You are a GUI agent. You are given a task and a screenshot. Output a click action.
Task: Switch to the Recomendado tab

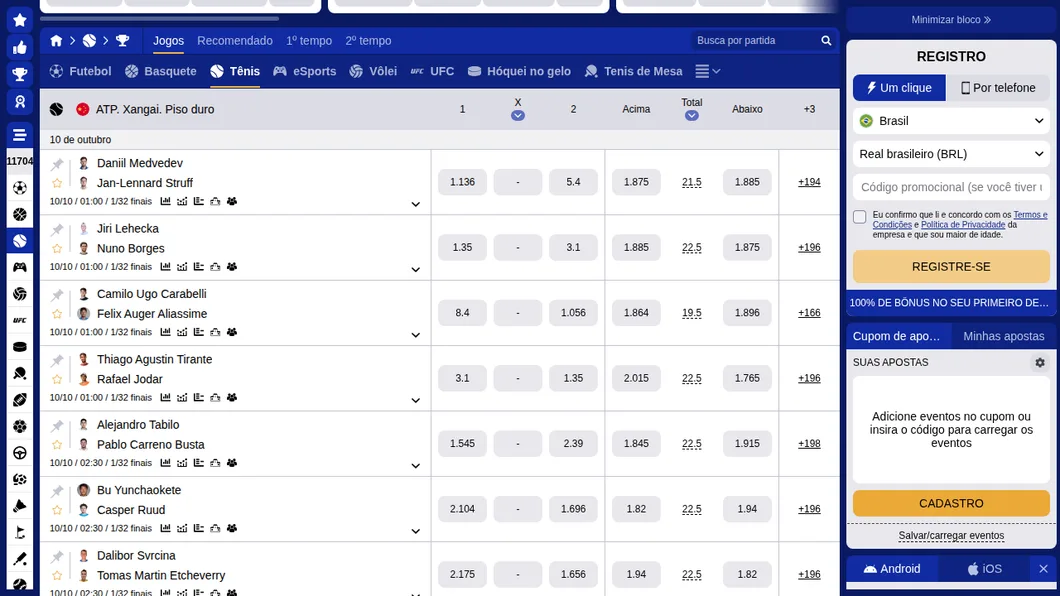point(235,41)
